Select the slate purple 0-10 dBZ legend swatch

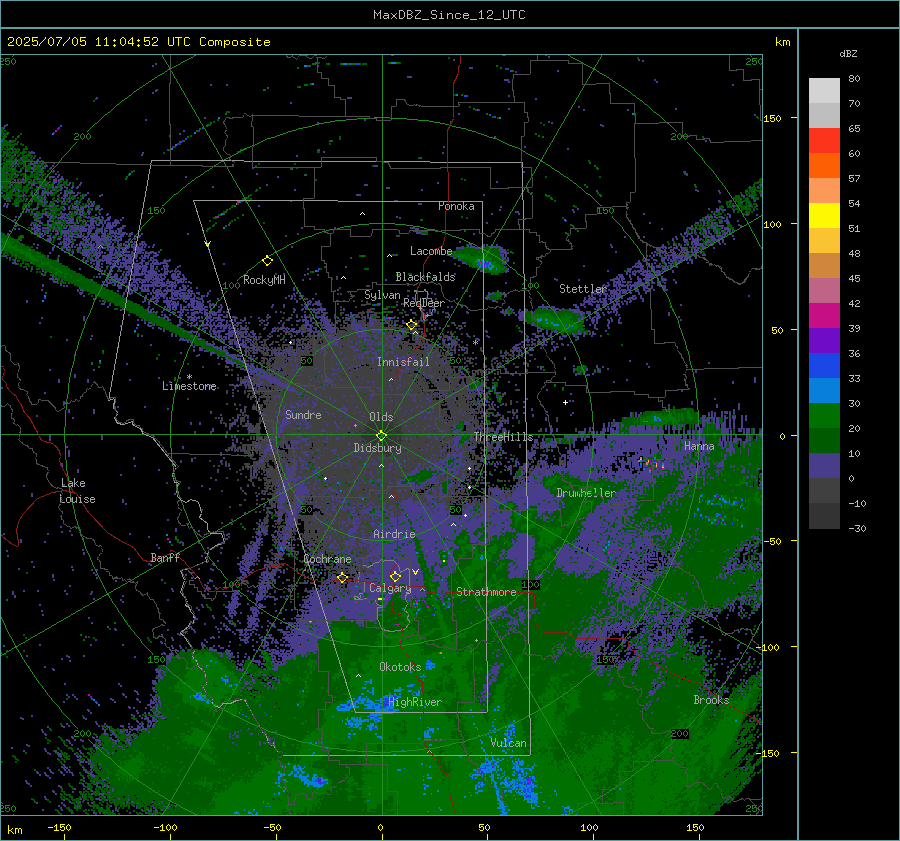824,465
